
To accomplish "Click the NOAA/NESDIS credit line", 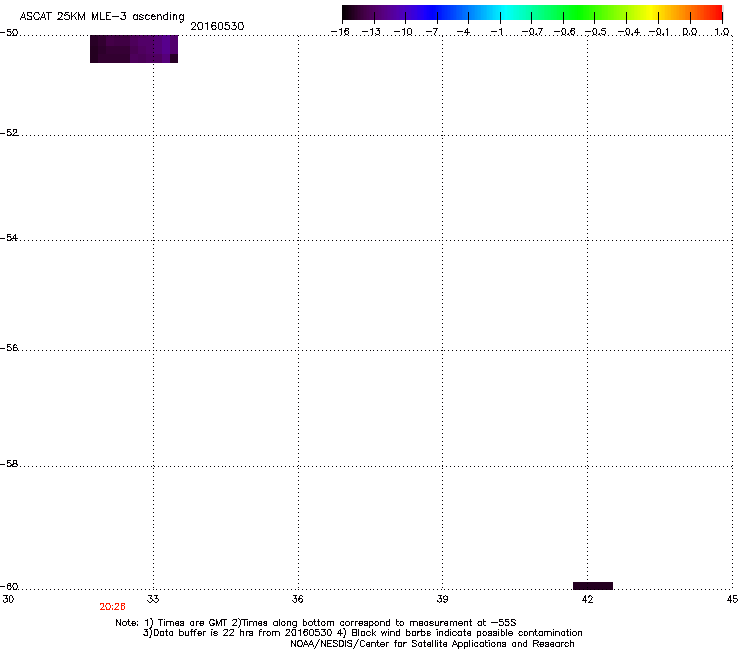I will [432, 644].
